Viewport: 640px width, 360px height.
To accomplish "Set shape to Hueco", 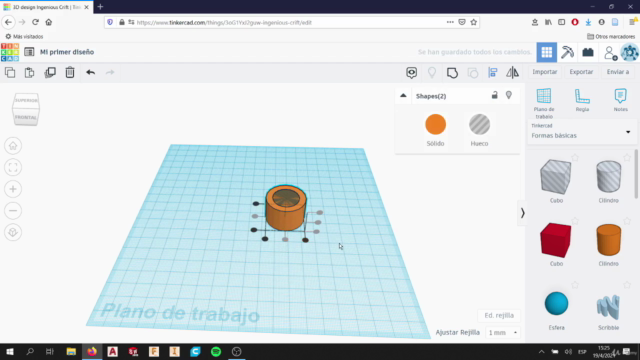I will (x=479, y=130).
